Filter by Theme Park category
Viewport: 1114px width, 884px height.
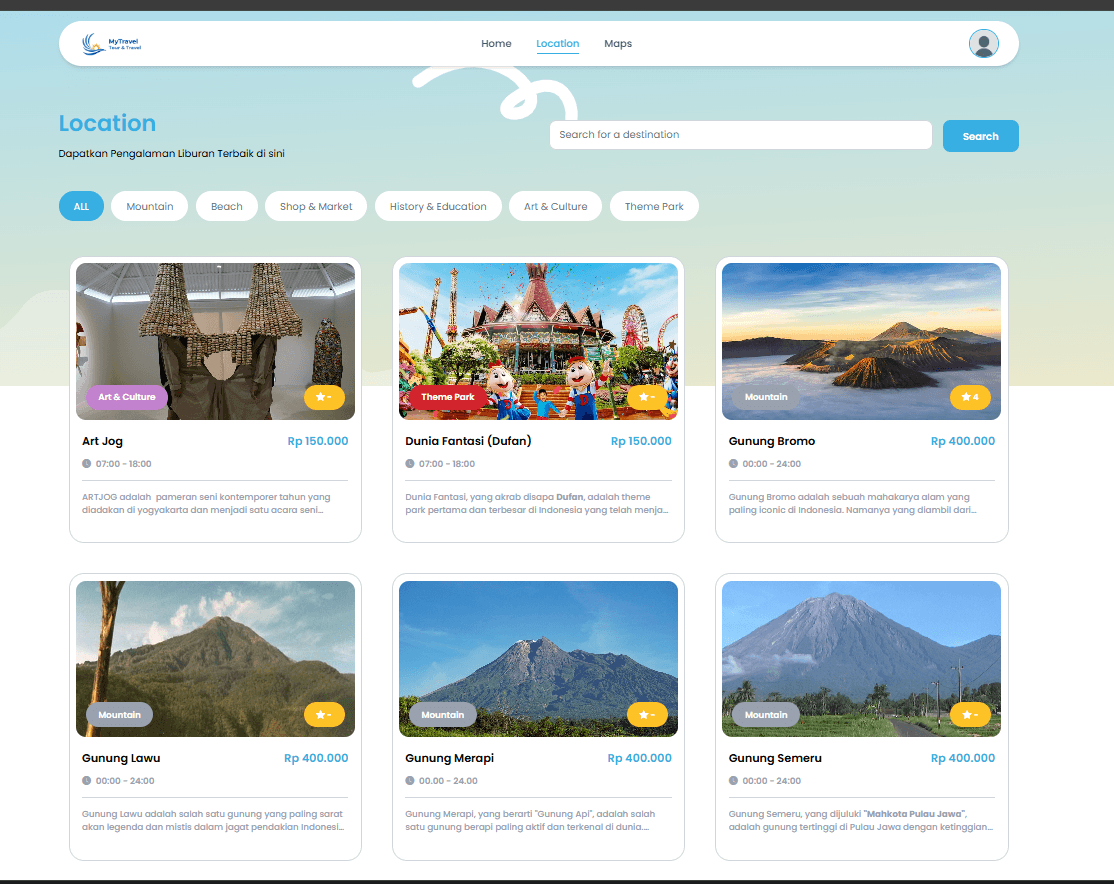tap(654, 206)
